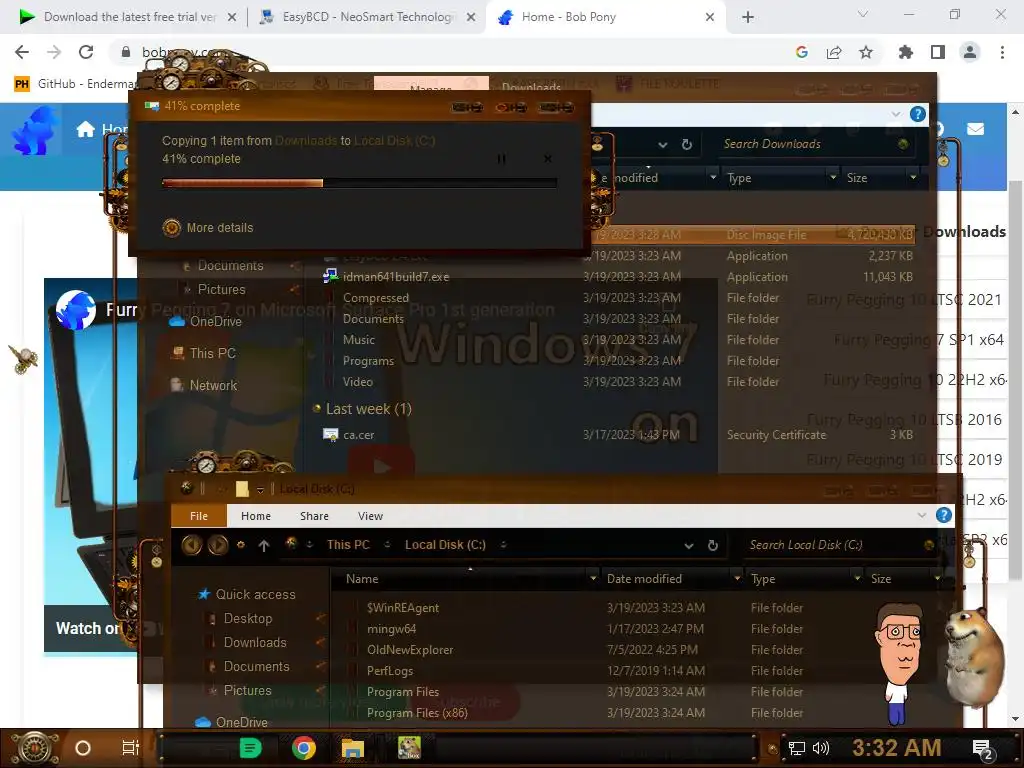Cancel the copy with the X button

click(x=548, y=159)
